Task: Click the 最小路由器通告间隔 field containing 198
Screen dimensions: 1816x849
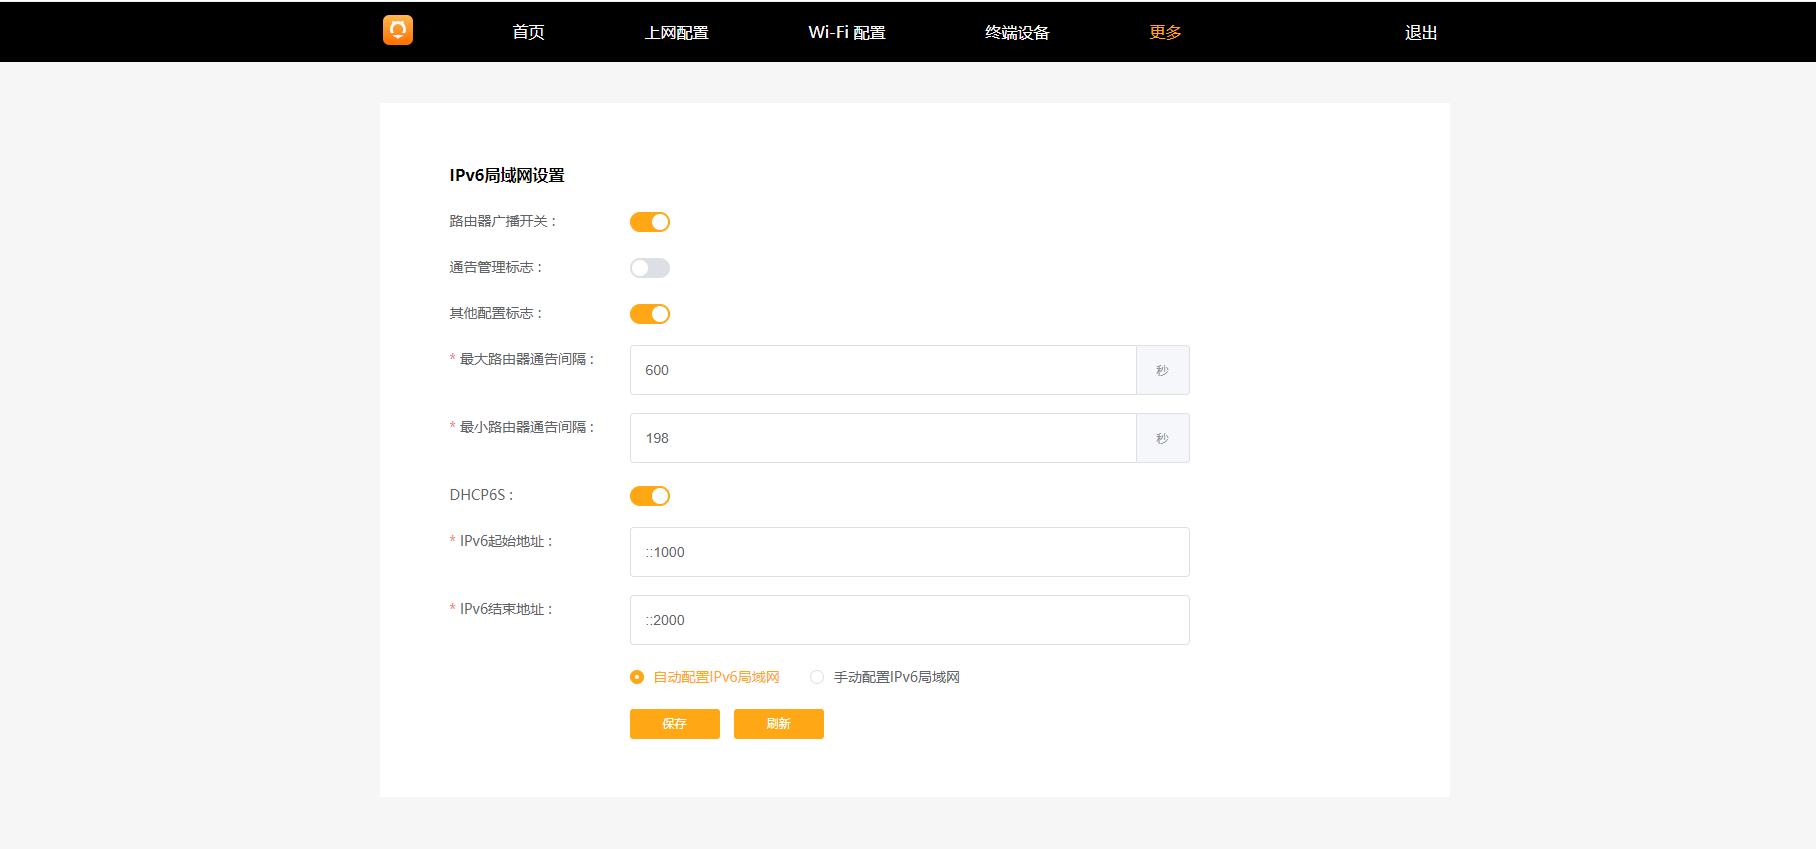Action: click(x=883, y=438)
